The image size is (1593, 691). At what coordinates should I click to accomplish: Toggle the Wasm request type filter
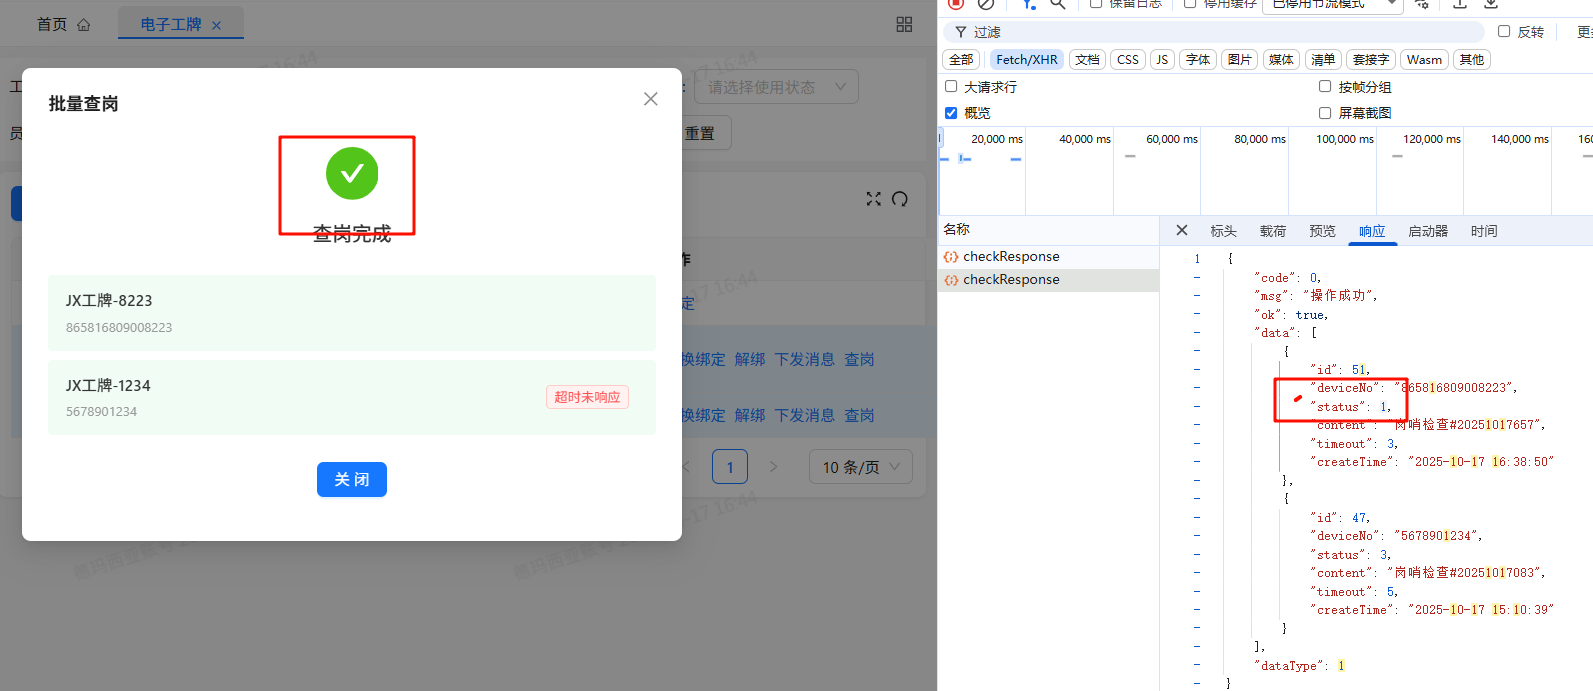[1424, 60]
